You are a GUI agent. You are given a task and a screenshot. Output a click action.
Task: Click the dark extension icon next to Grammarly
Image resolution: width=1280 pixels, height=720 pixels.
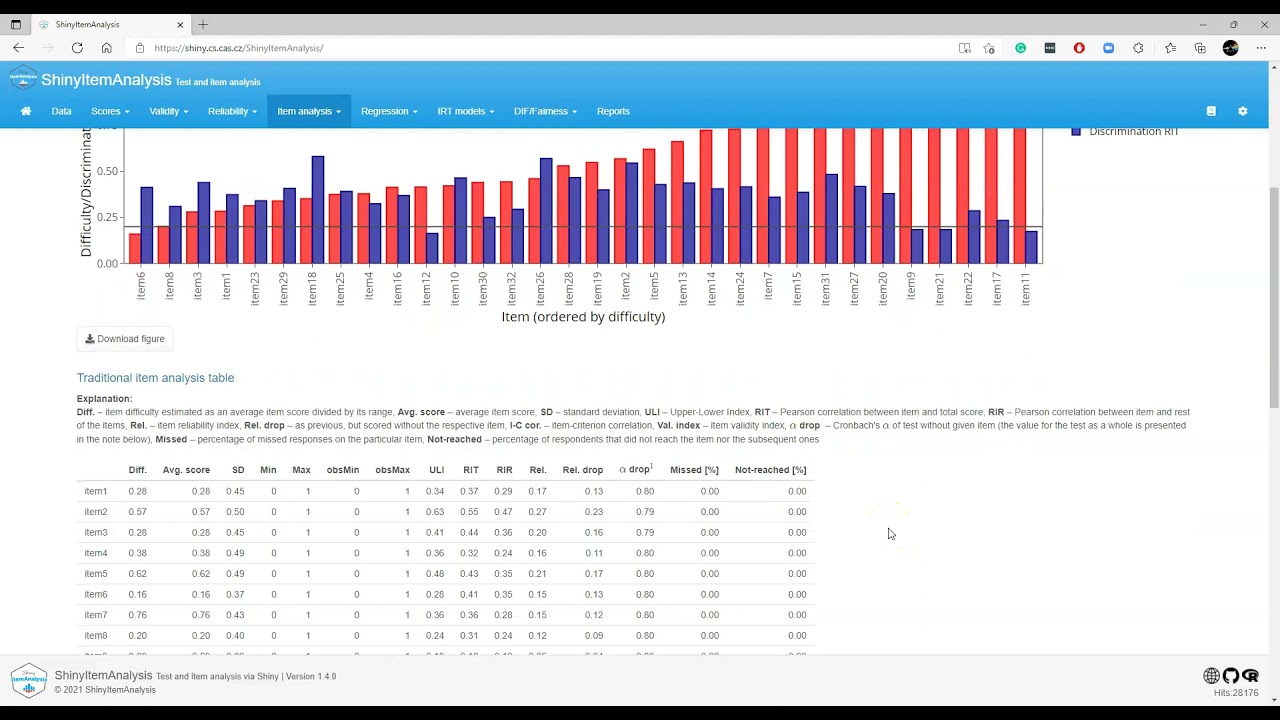click(1050, 48)
